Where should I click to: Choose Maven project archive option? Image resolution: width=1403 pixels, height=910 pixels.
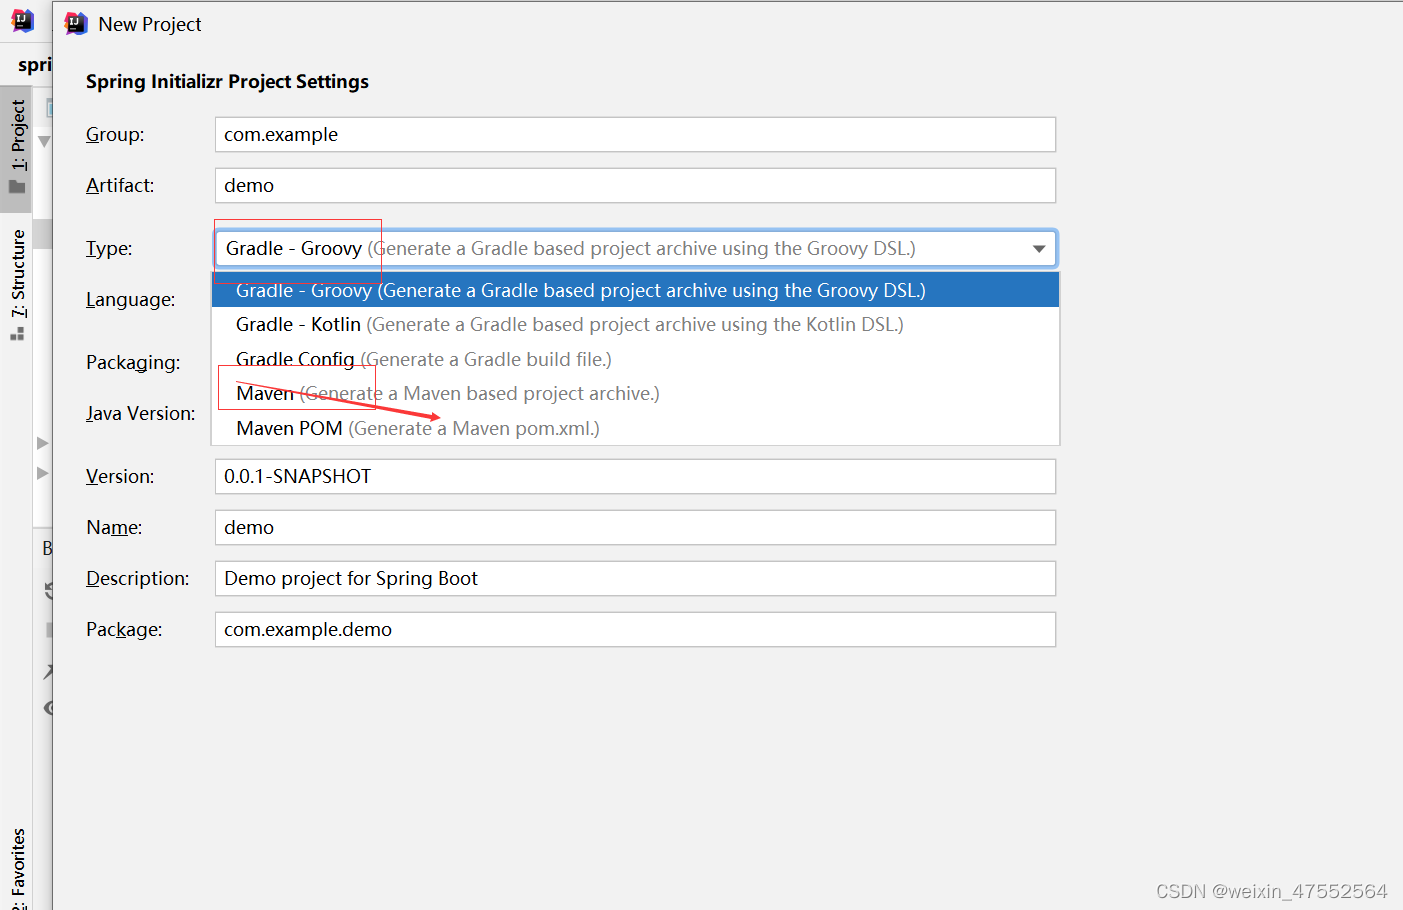pos(635,394)
